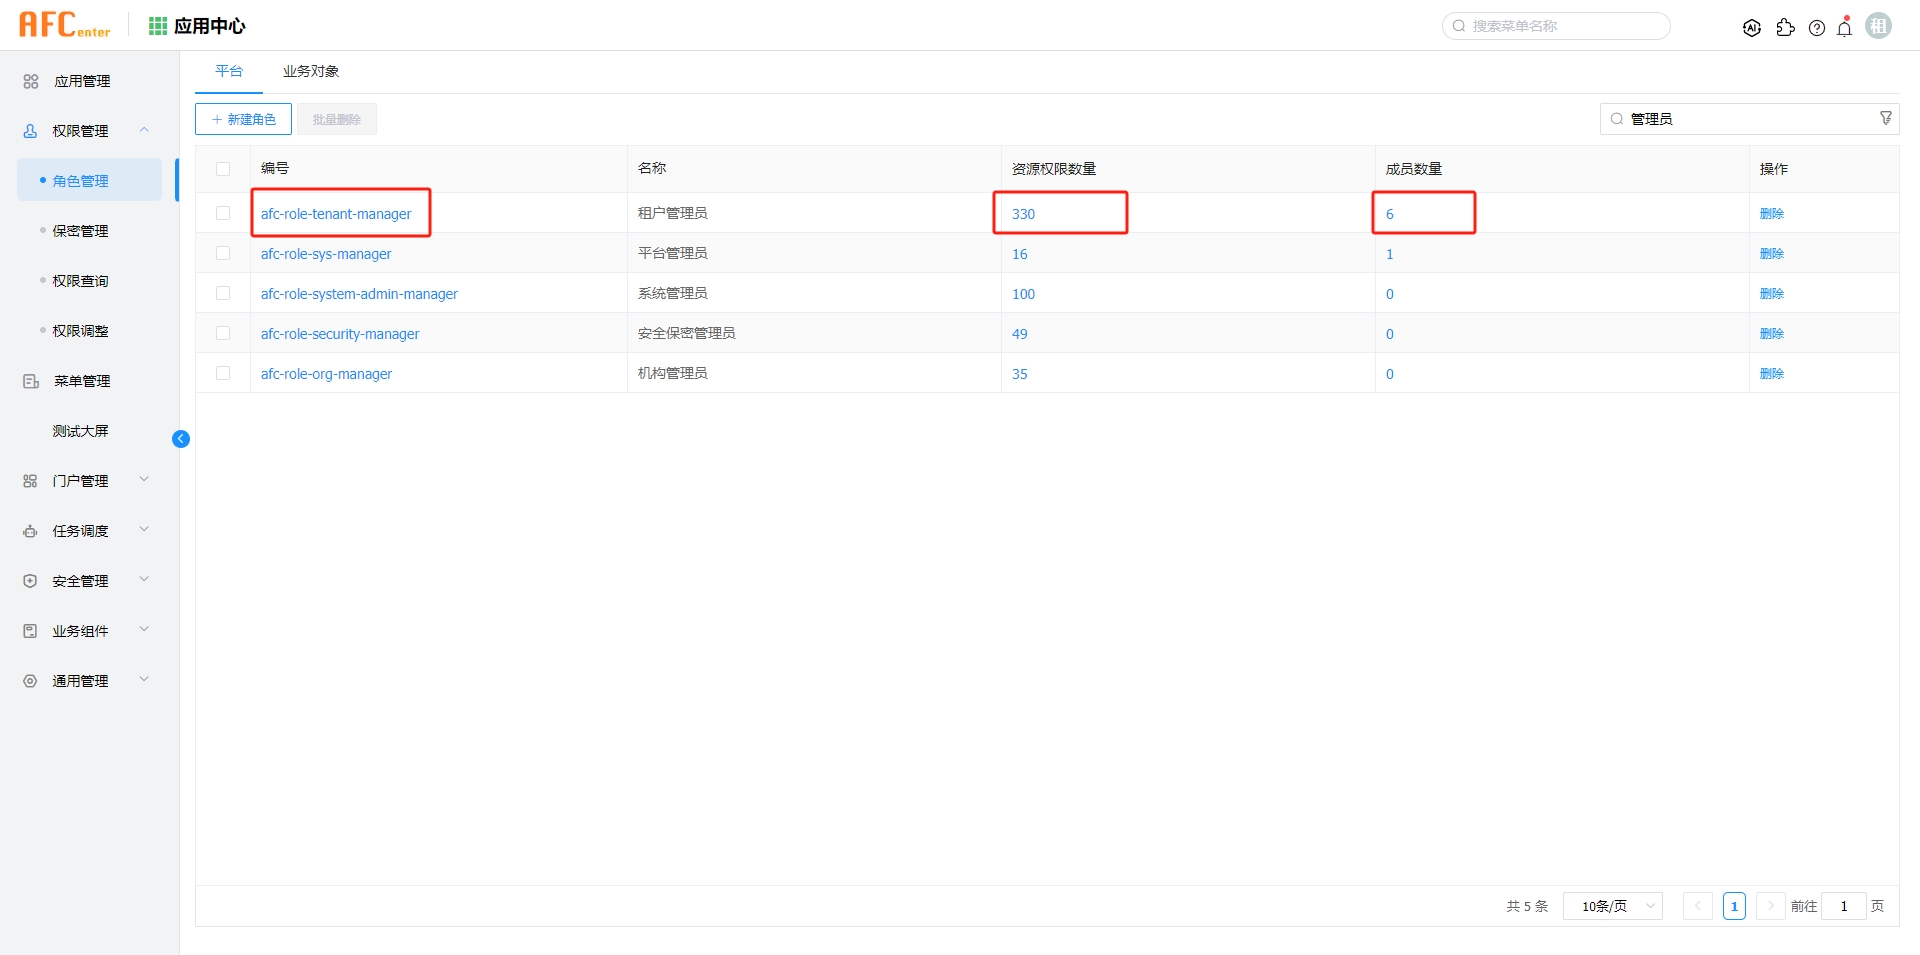This screenshot has width=1920, height=955.
Task: Open the AI assistant icon in header
Action: (x=1752, y=27)
